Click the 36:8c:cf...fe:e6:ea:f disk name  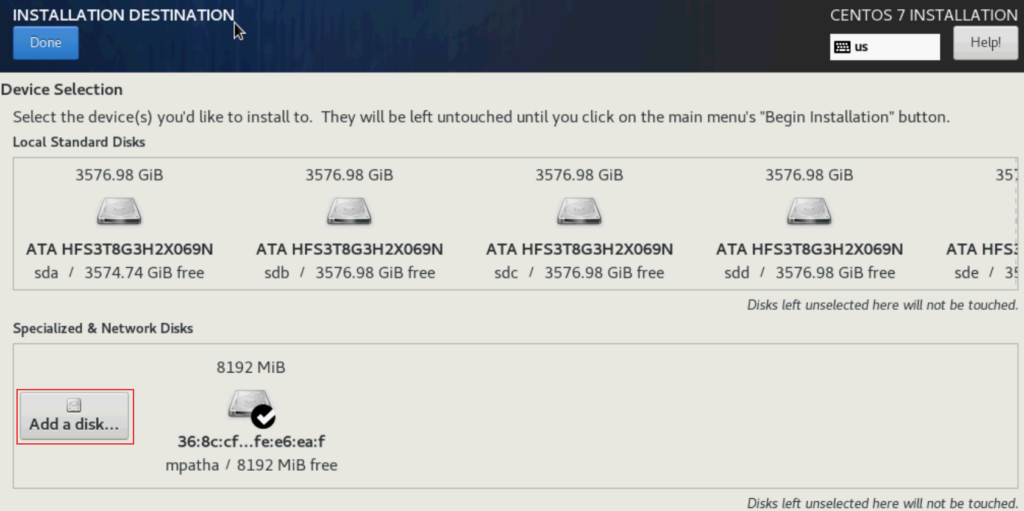point(251,441)
